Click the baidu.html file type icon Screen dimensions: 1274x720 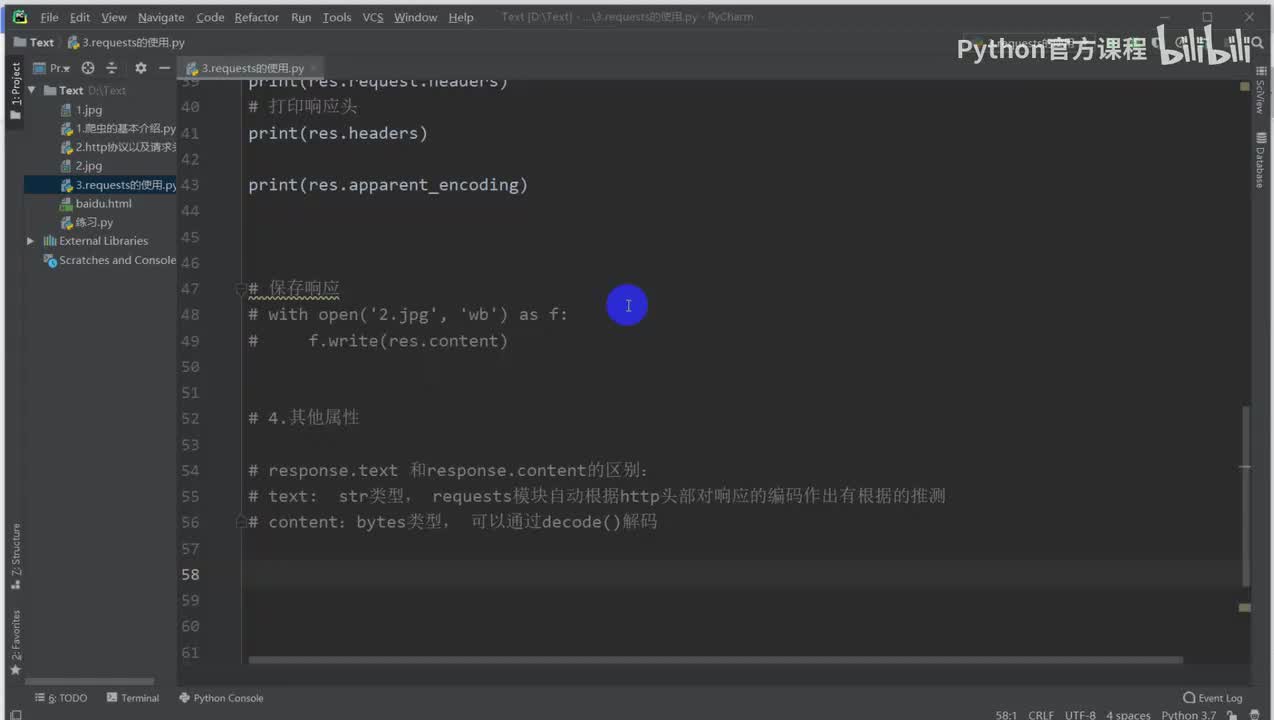tap(67, 203)
